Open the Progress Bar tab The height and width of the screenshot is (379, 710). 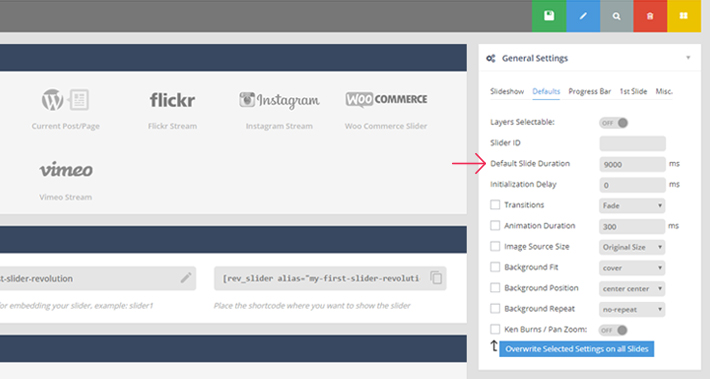click(x=590, y=91)
